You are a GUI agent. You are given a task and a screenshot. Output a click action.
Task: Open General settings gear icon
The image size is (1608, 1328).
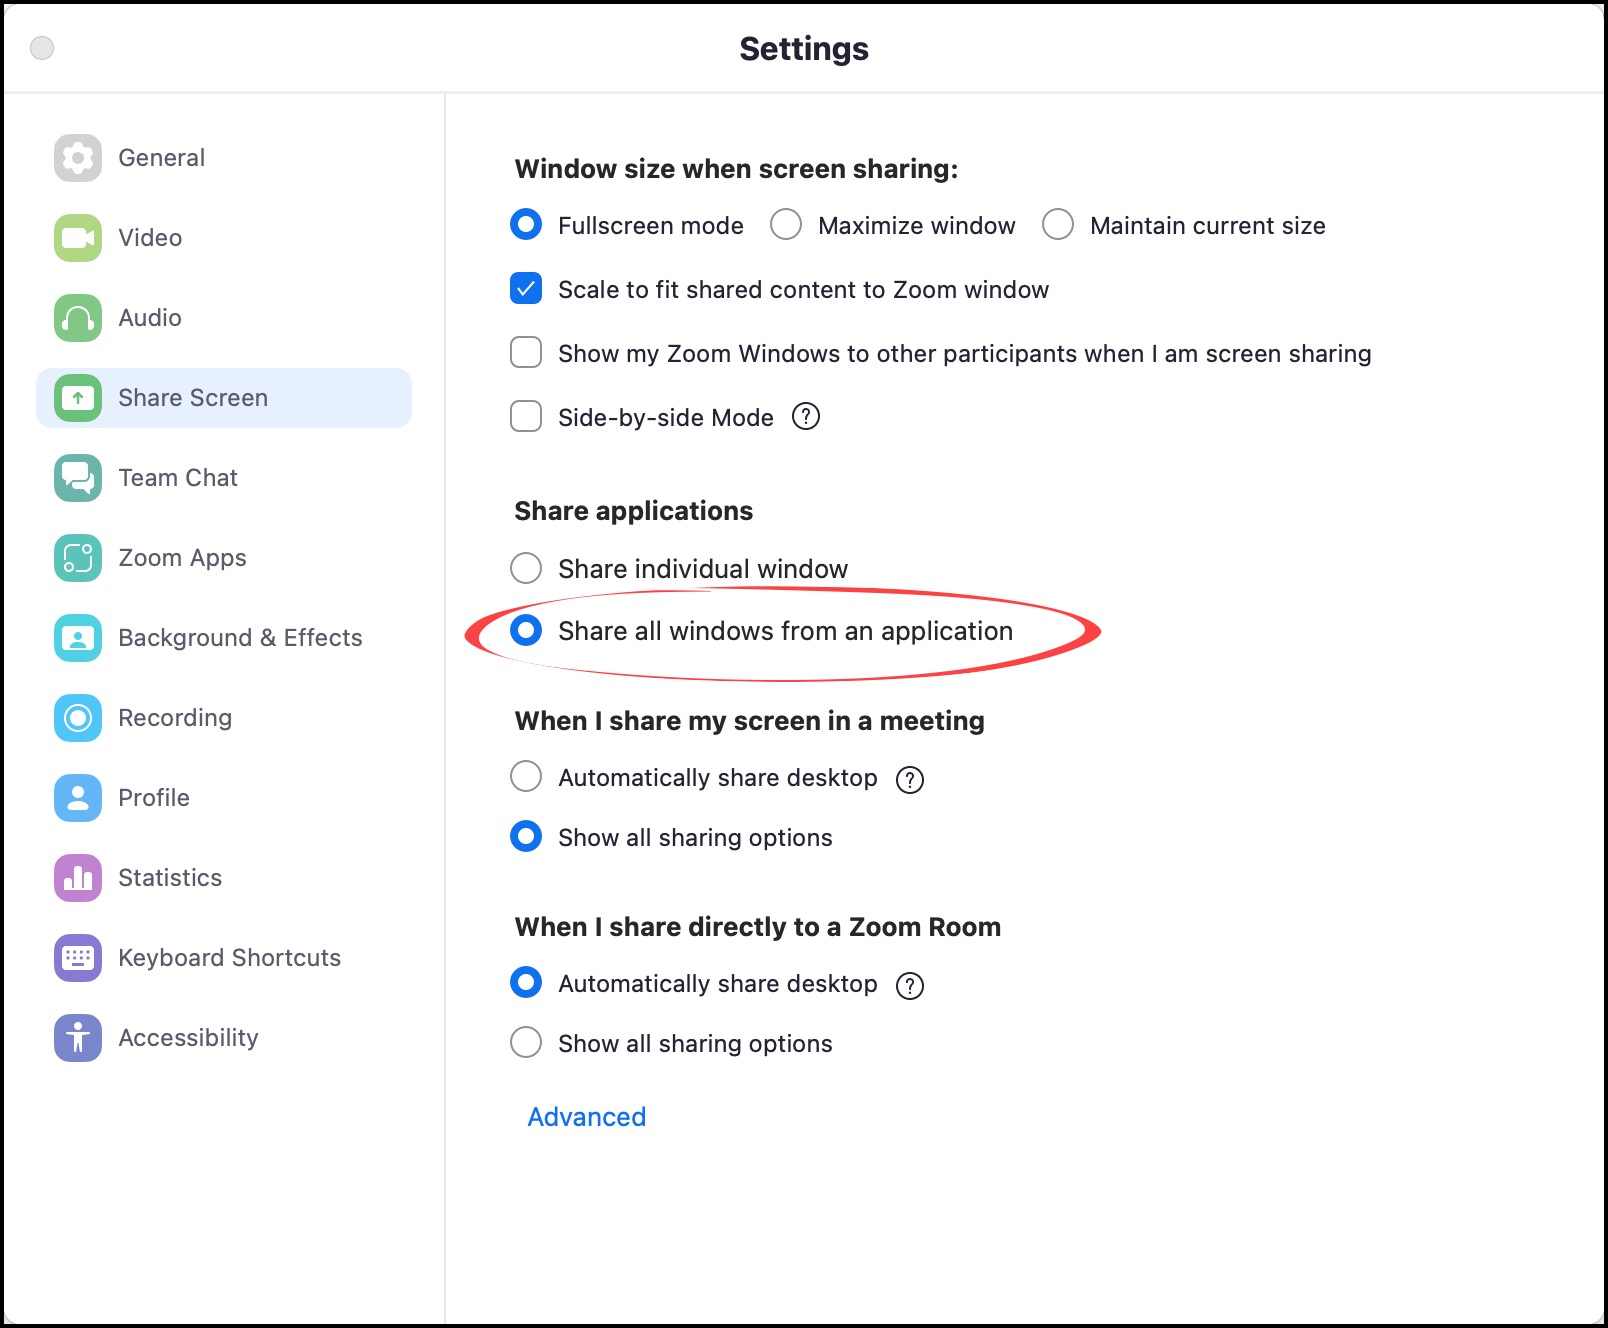pyautogui.click(x=78, y=158)
